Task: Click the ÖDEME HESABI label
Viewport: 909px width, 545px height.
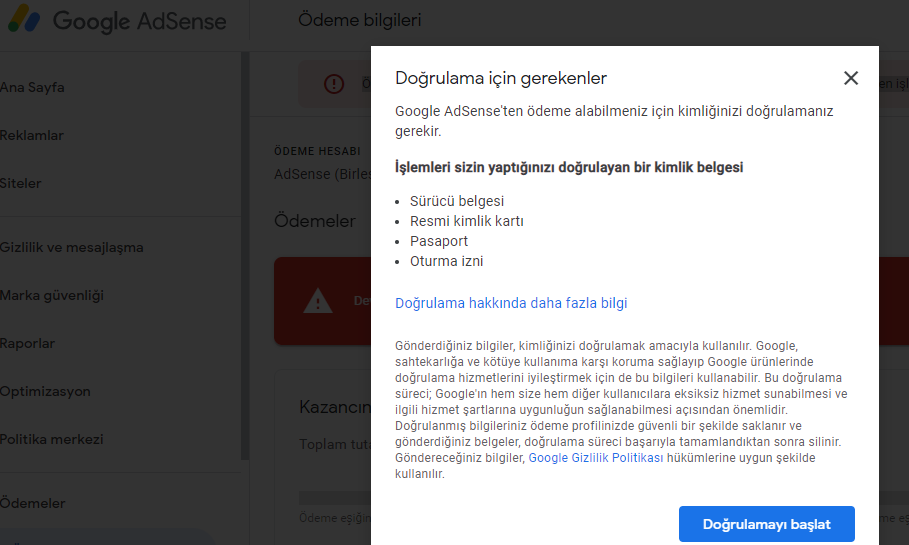Action: pos(317,151)
